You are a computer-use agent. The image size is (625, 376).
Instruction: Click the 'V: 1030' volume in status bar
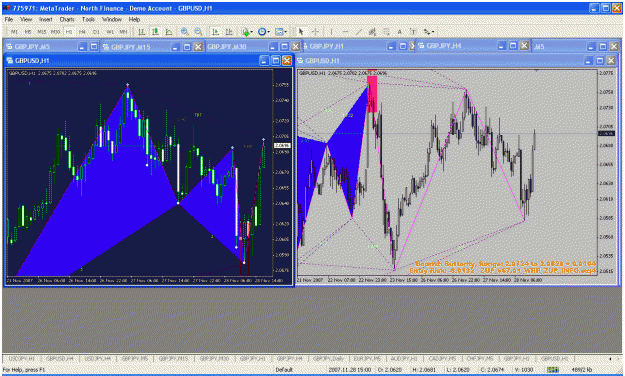(523, 370)
